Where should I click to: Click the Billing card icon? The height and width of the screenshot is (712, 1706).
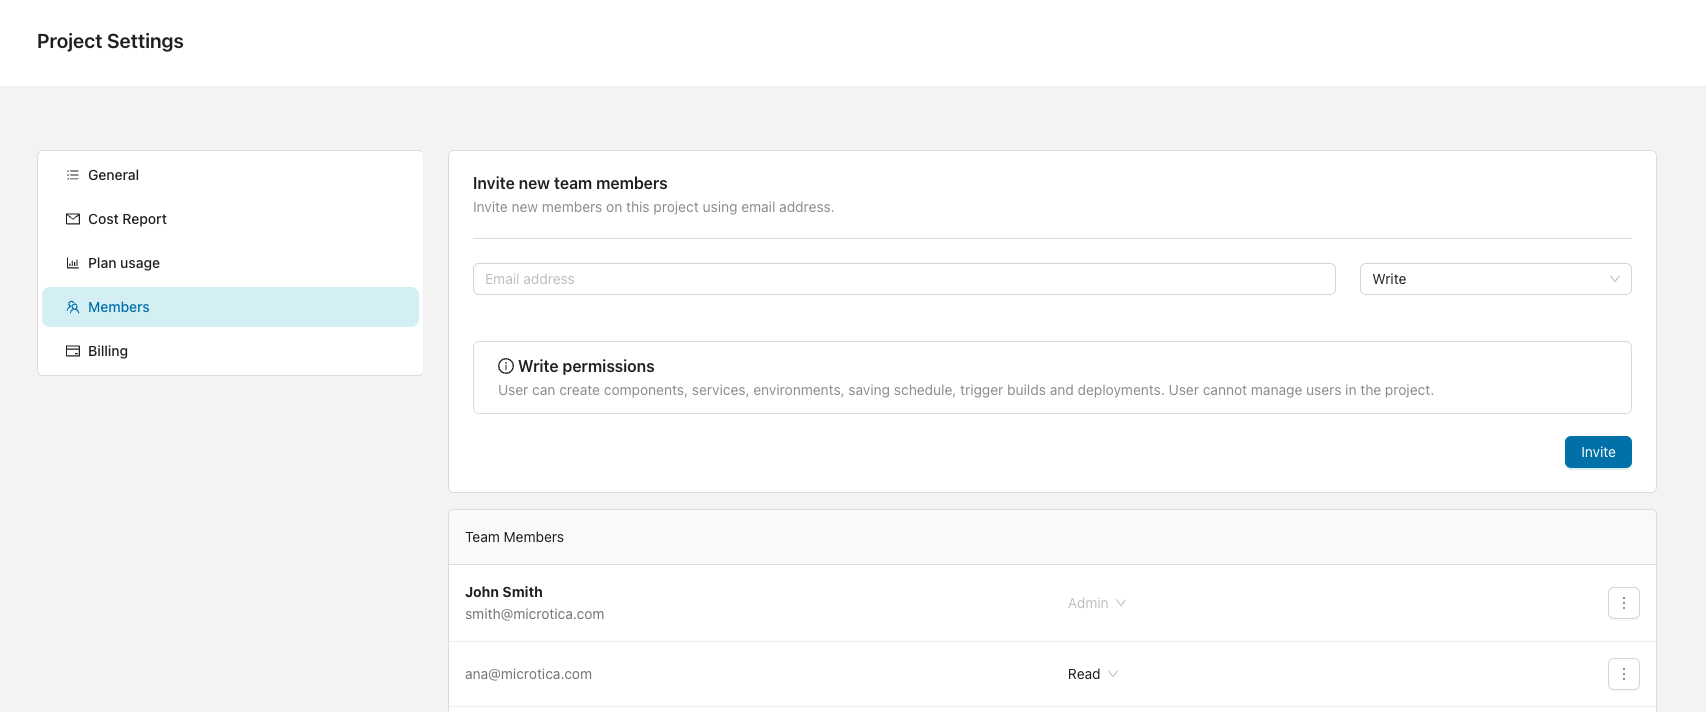point(72,351)
